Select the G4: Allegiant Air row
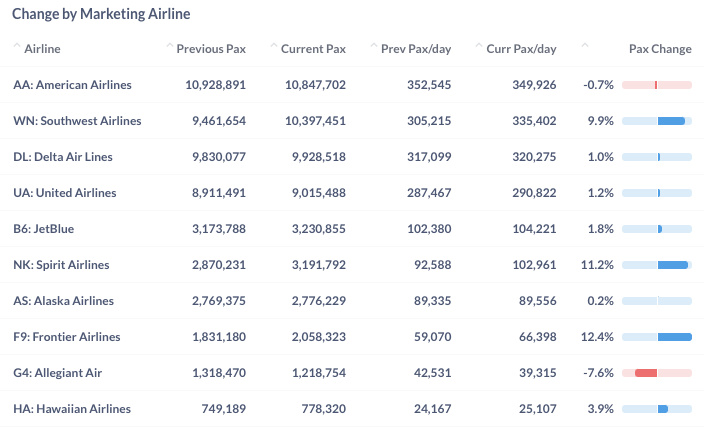 (58, 373)
